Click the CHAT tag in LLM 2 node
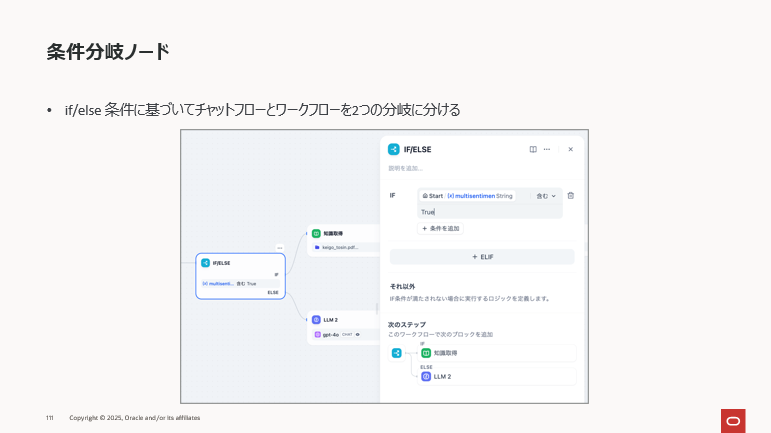771x433 pixels. point(347,335)
